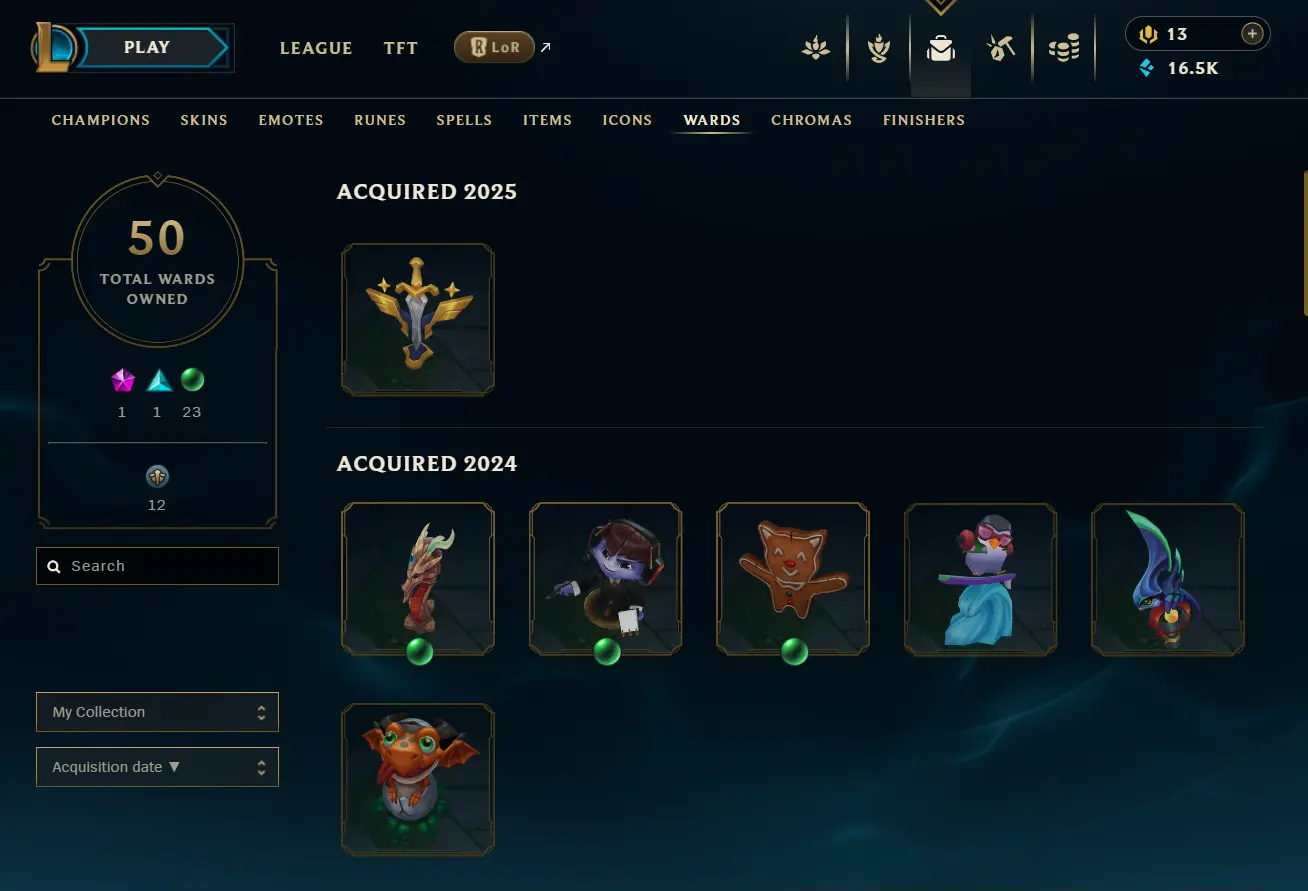
Task: Open the Store coins icon
Action: [x=1064, y=48]
